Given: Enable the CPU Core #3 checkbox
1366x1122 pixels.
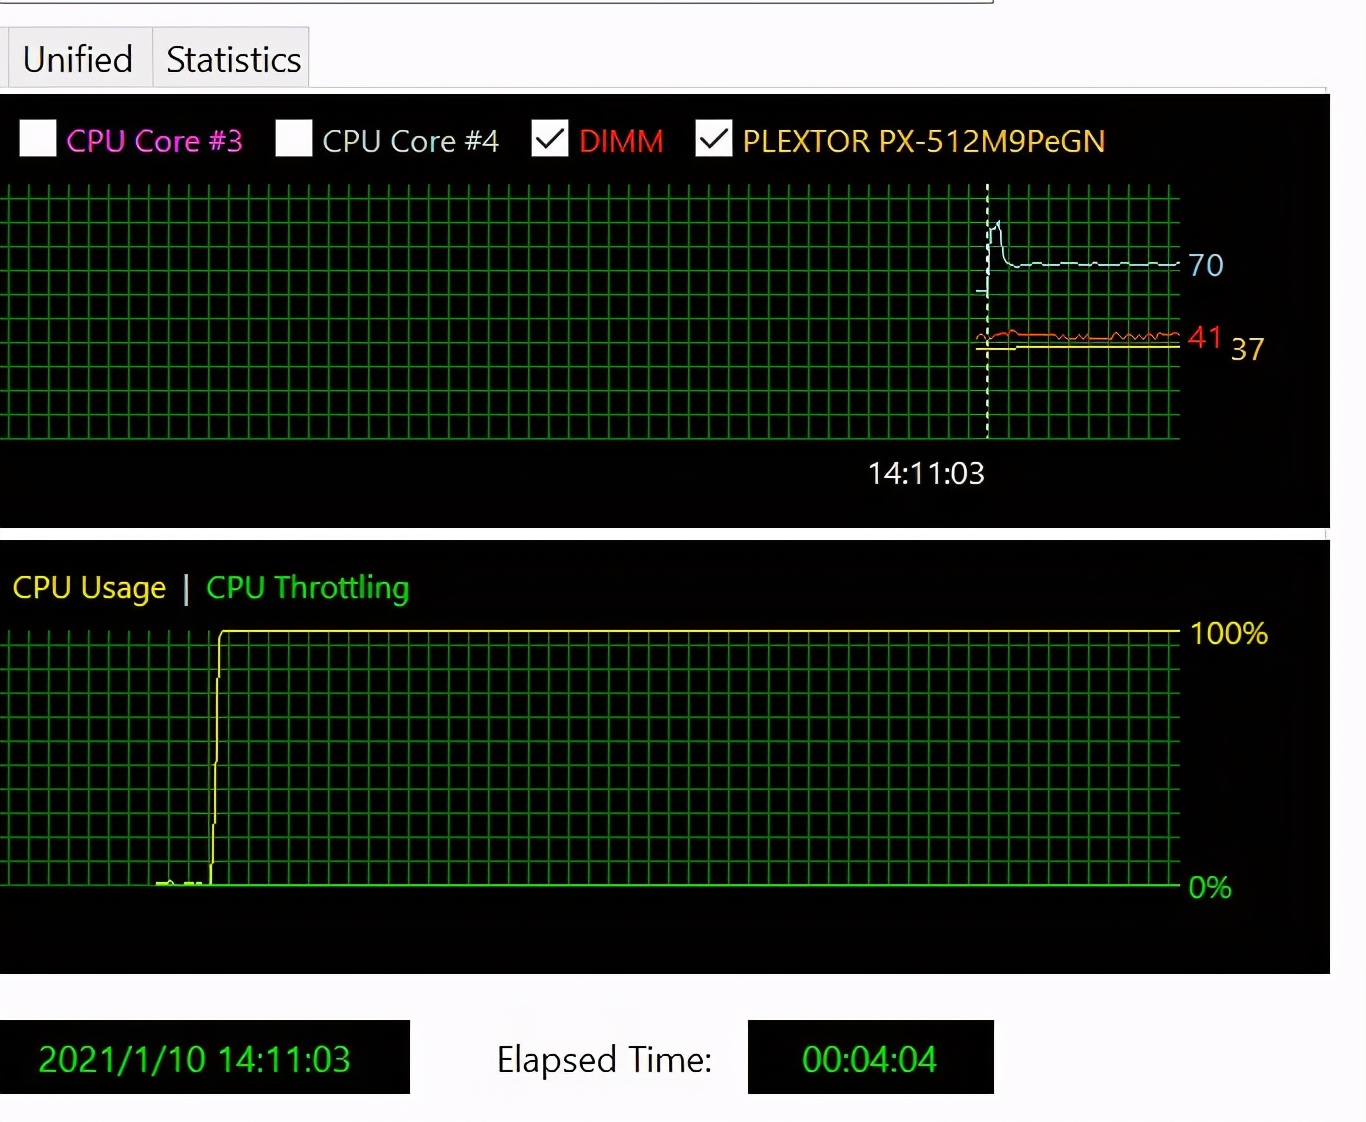Looking at the screenshot, I should [38, 138].
